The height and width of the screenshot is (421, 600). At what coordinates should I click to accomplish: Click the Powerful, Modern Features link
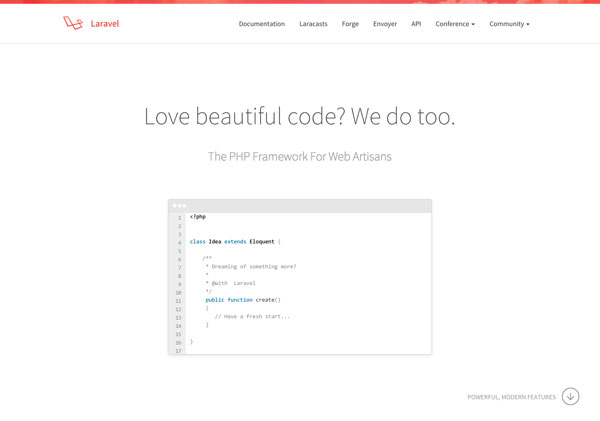click(x=511, y=397)
